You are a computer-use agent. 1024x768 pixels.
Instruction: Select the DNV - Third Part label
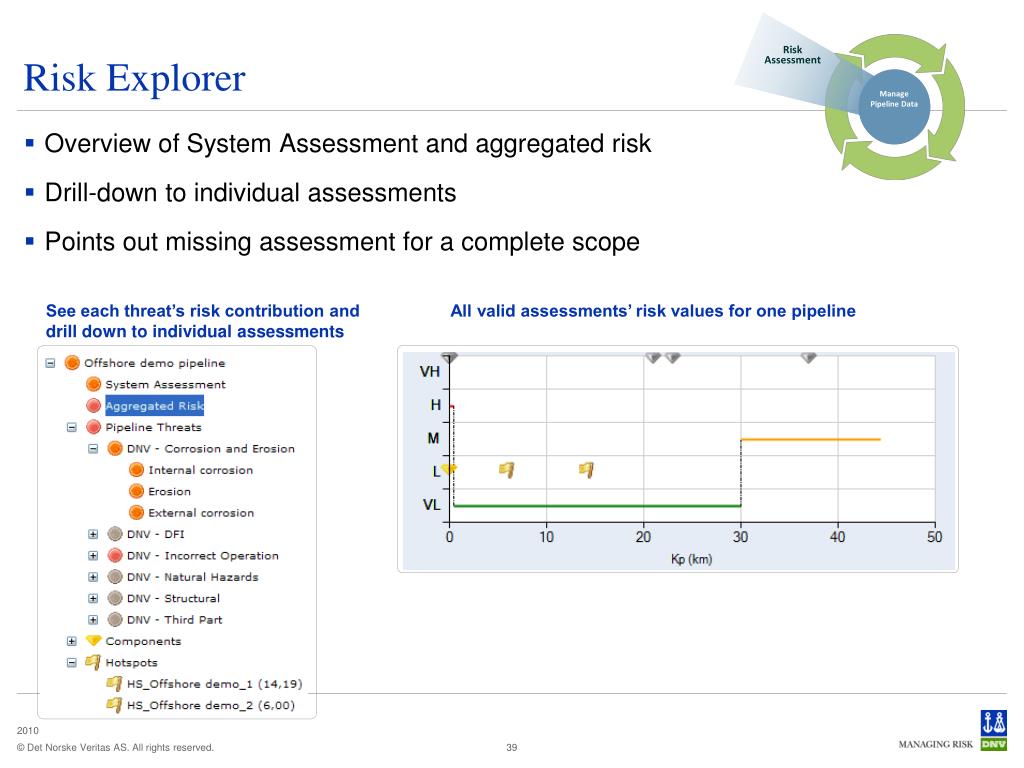174,620
